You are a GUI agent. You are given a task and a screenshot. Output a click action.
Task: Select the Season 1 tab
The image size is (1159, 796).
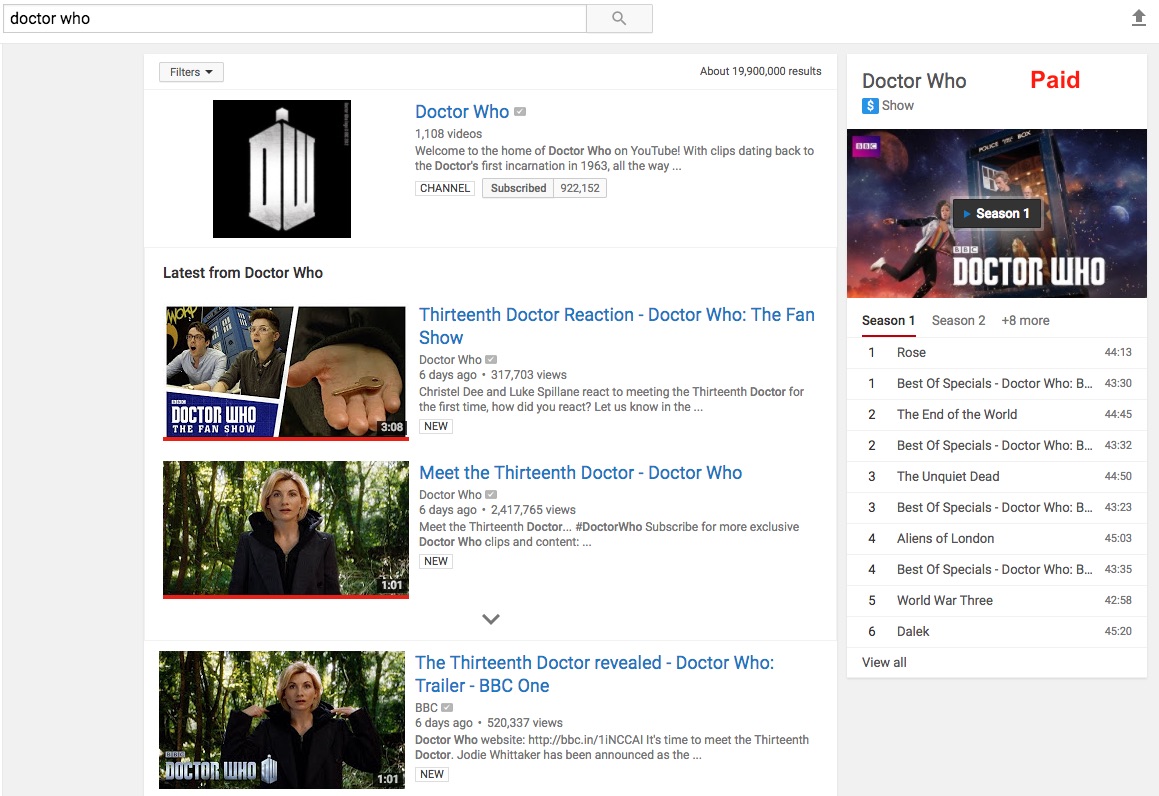point(888,320)
